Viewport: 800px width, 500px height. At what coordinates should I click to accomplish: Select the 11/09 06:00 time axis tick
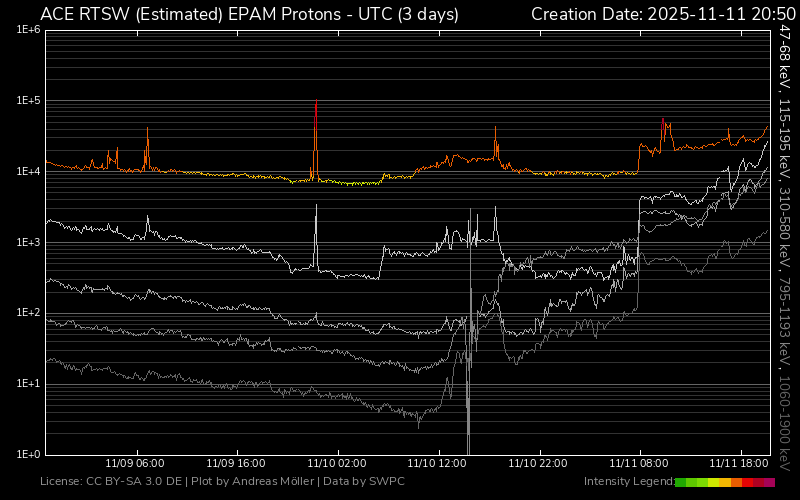[135, 464]
